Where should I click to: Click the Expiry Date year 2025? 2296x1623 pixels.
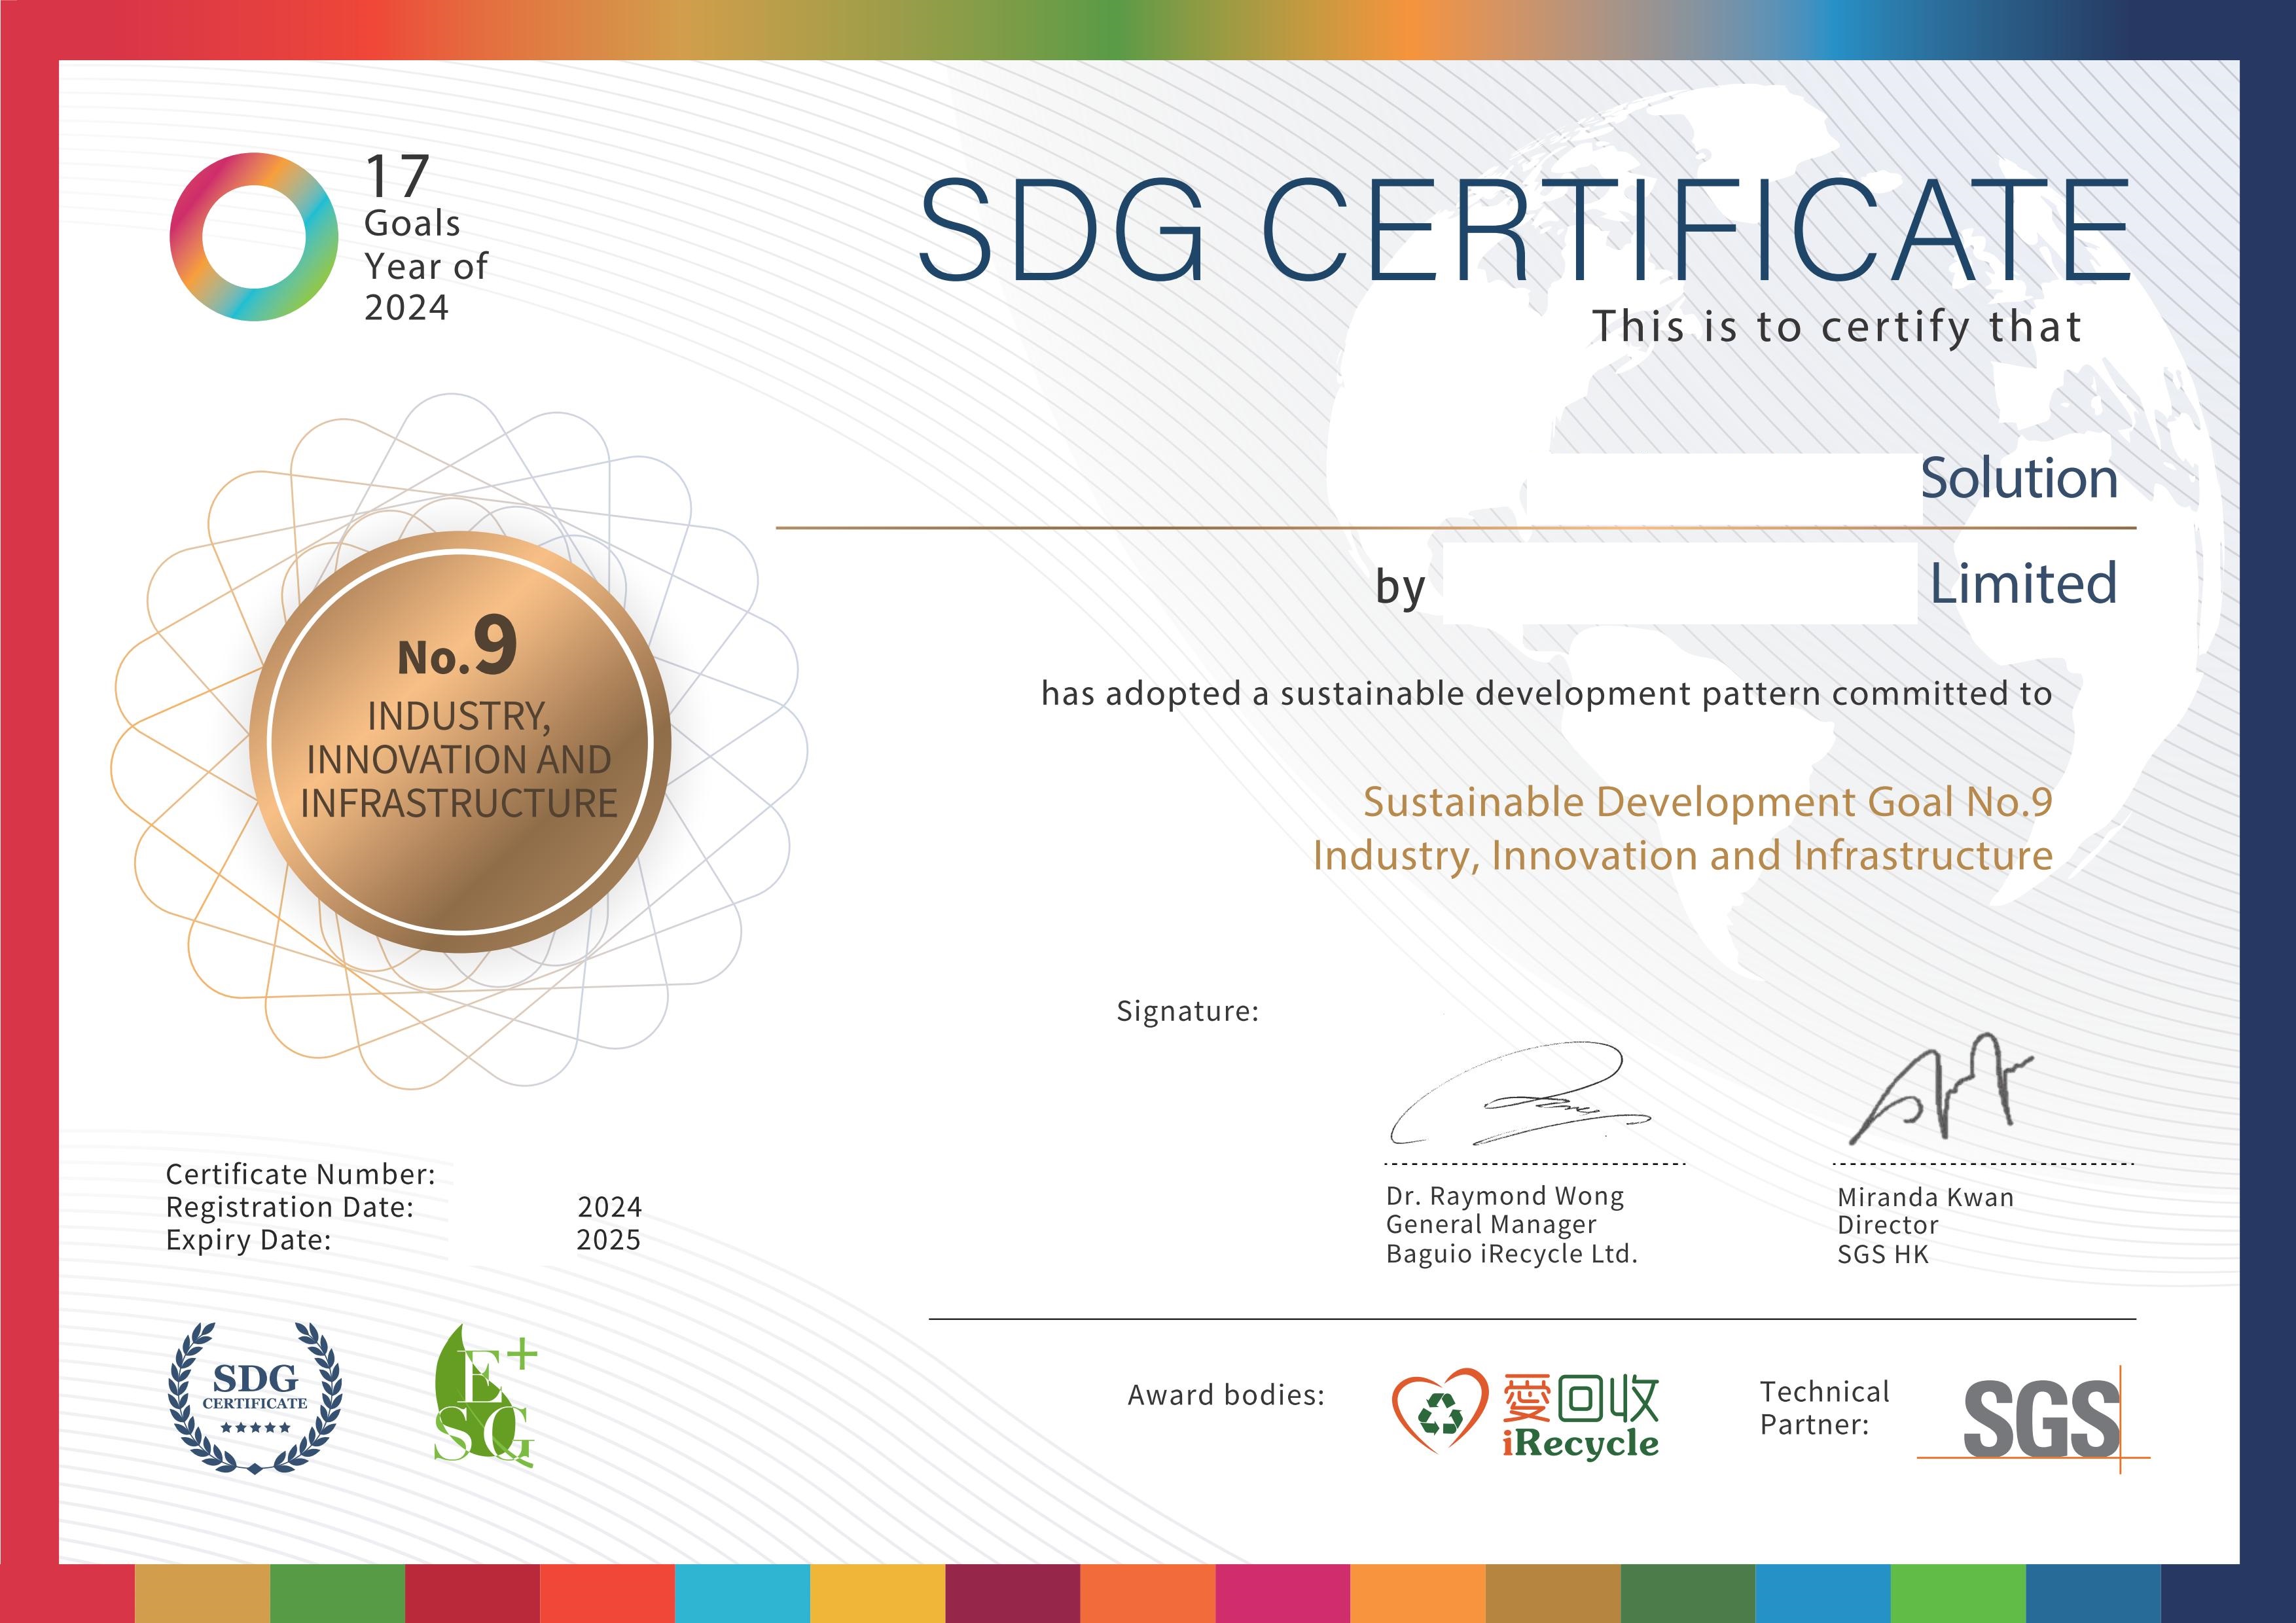point(608,1240)
